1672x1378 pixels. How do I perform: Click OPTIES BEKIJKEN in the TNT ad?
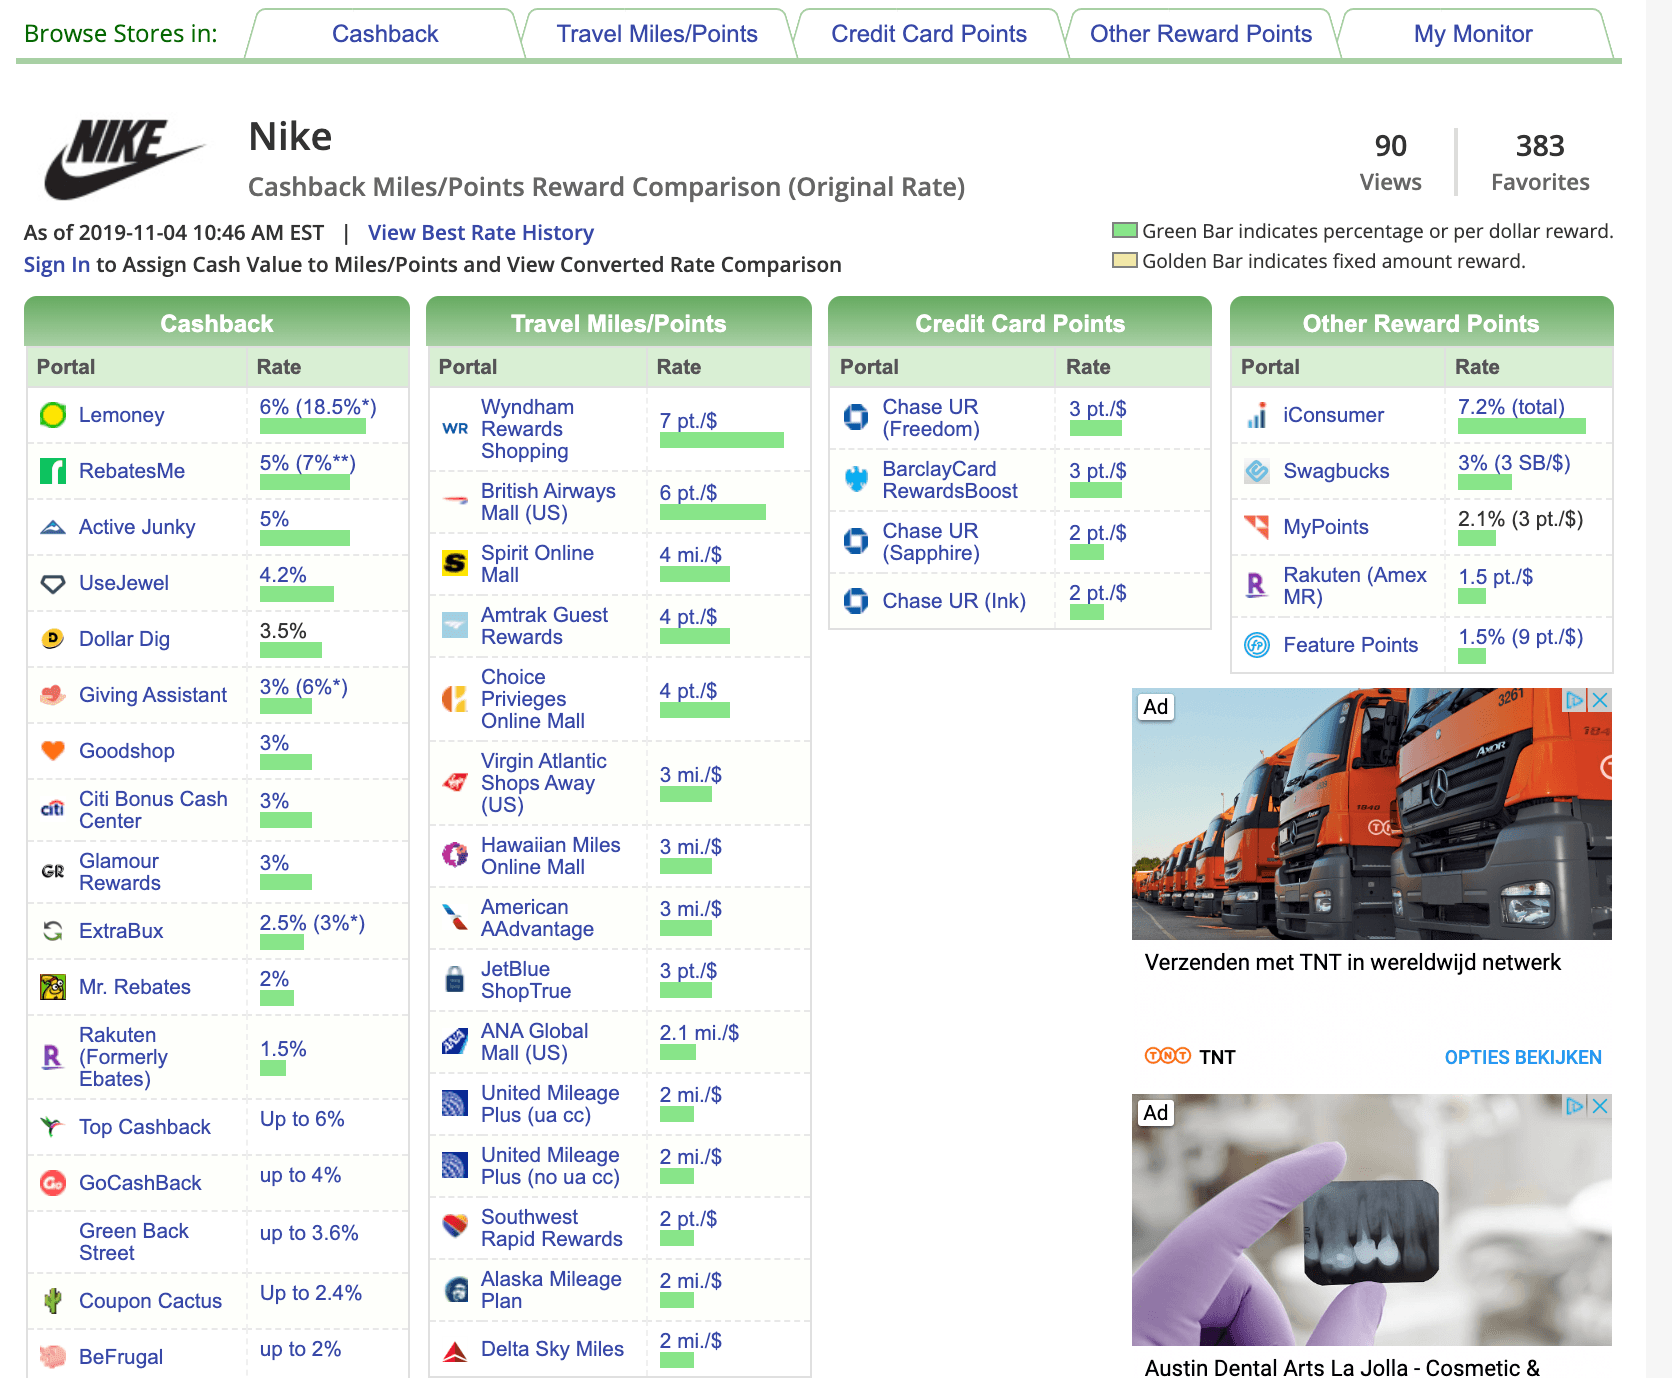[x=1522, y=1057]
